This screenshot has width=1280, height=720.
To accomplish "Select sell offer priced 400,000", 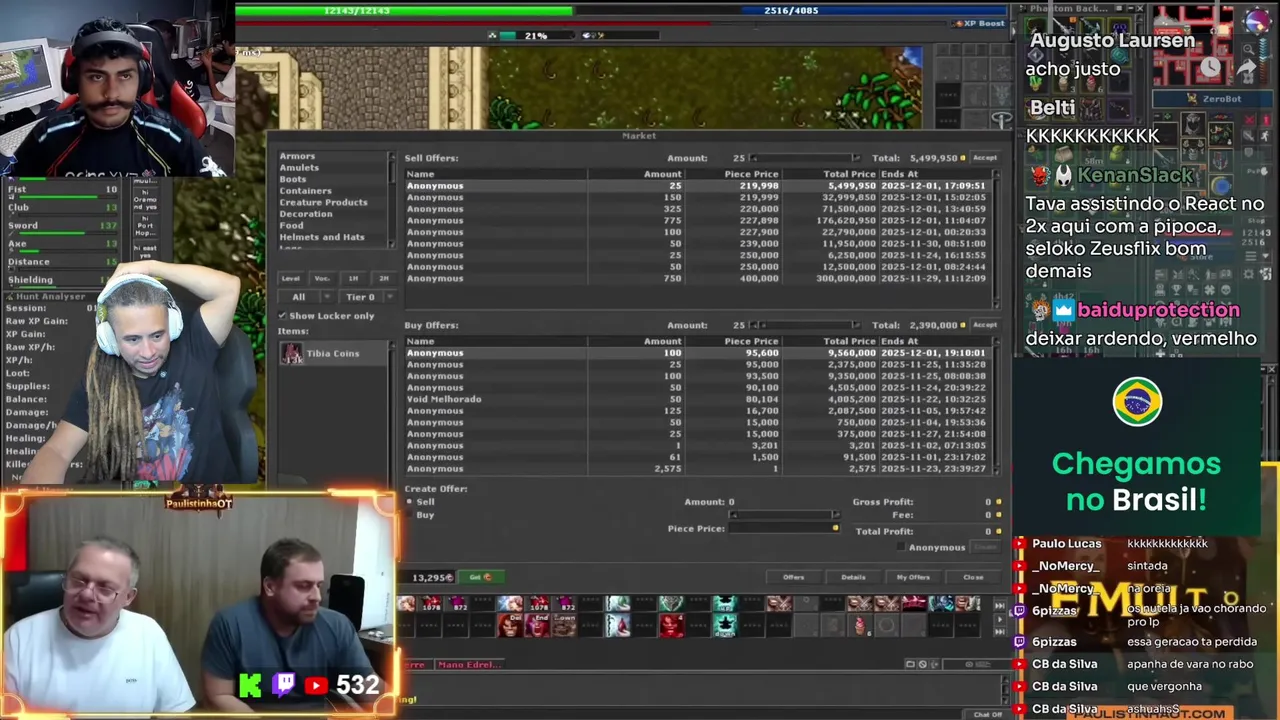I will pos(697,278).
